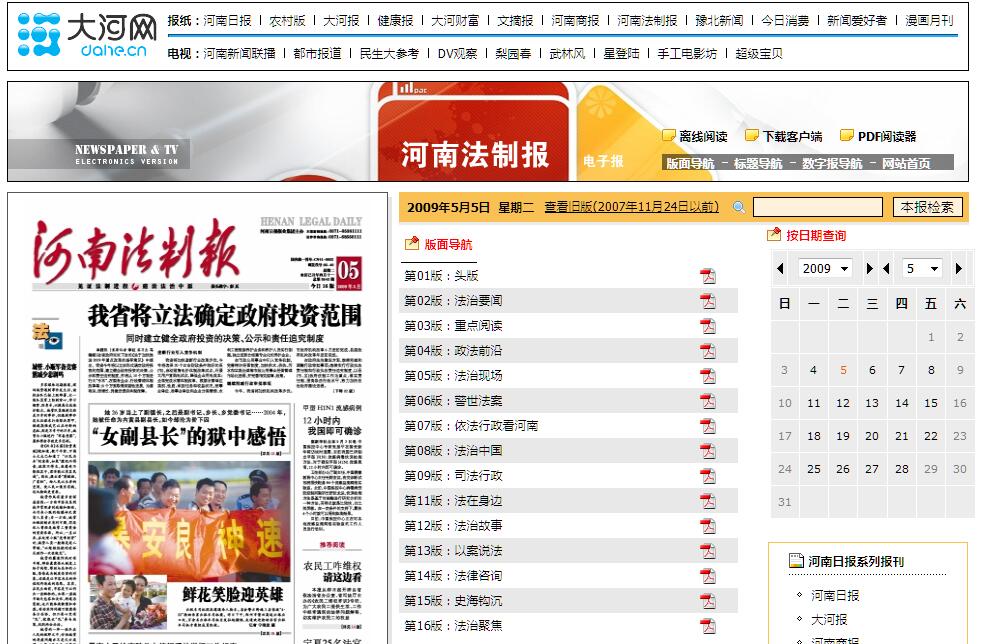Open 农村版 in the top newspaper list
The width and height of the screenshot is (986, 644).
(x=287, y=21)
